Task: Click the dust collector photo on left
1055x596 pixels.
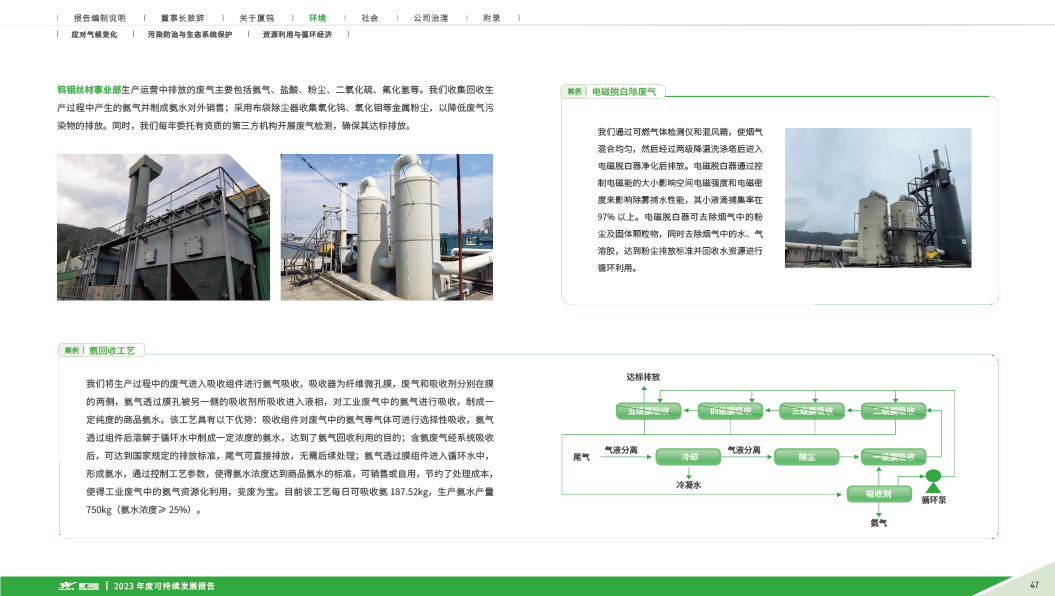Action: pos(161,226)
